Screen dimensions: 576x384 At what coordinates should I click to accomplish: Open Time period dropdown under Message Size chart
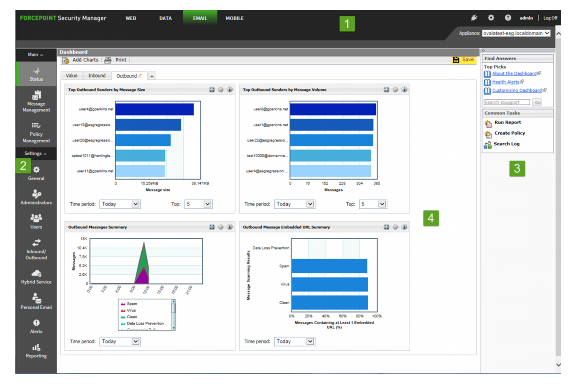pyautogui.click(x=120, y=204)
